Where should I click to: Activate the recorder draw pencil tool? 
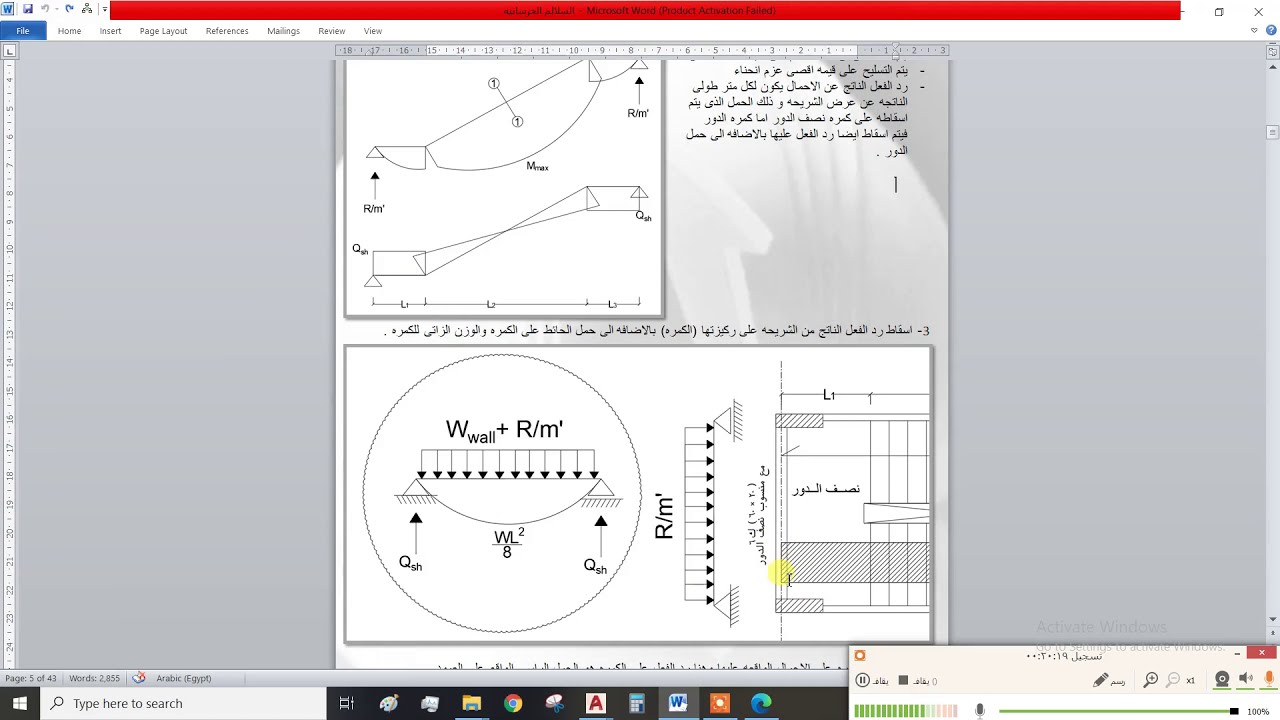1100,680
